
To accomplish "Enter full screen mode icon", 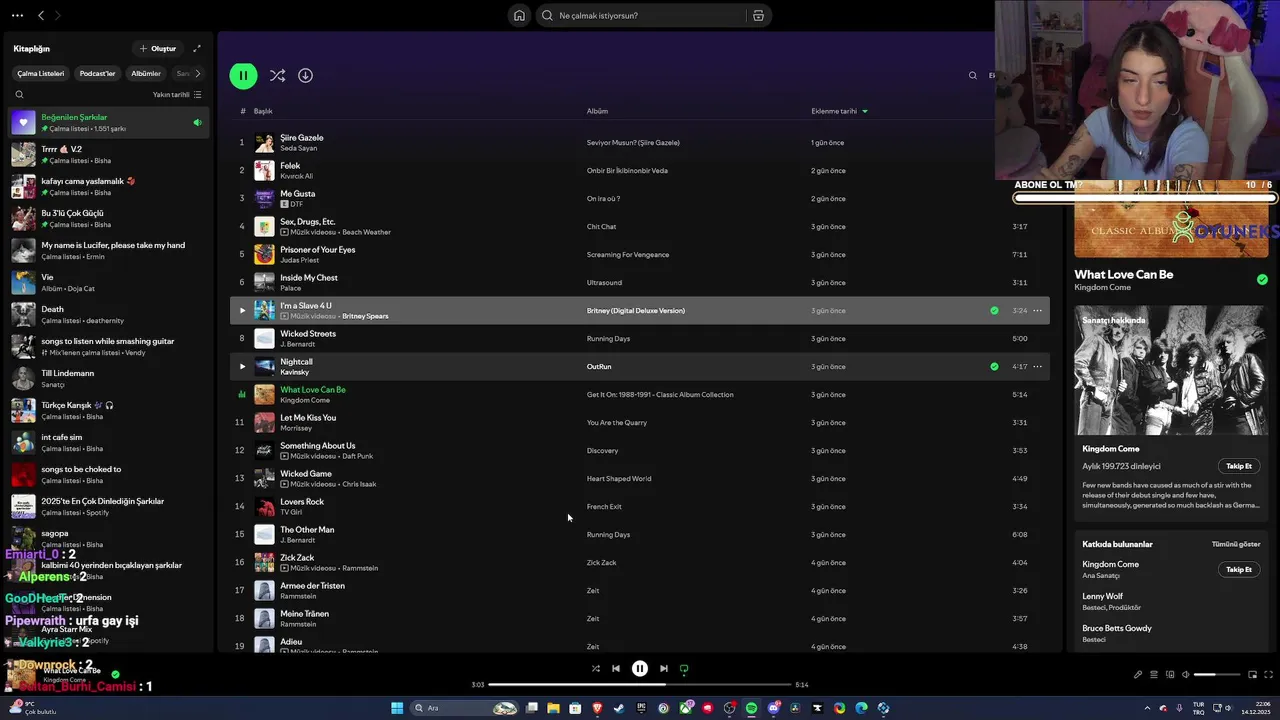I will (1270, 675).
